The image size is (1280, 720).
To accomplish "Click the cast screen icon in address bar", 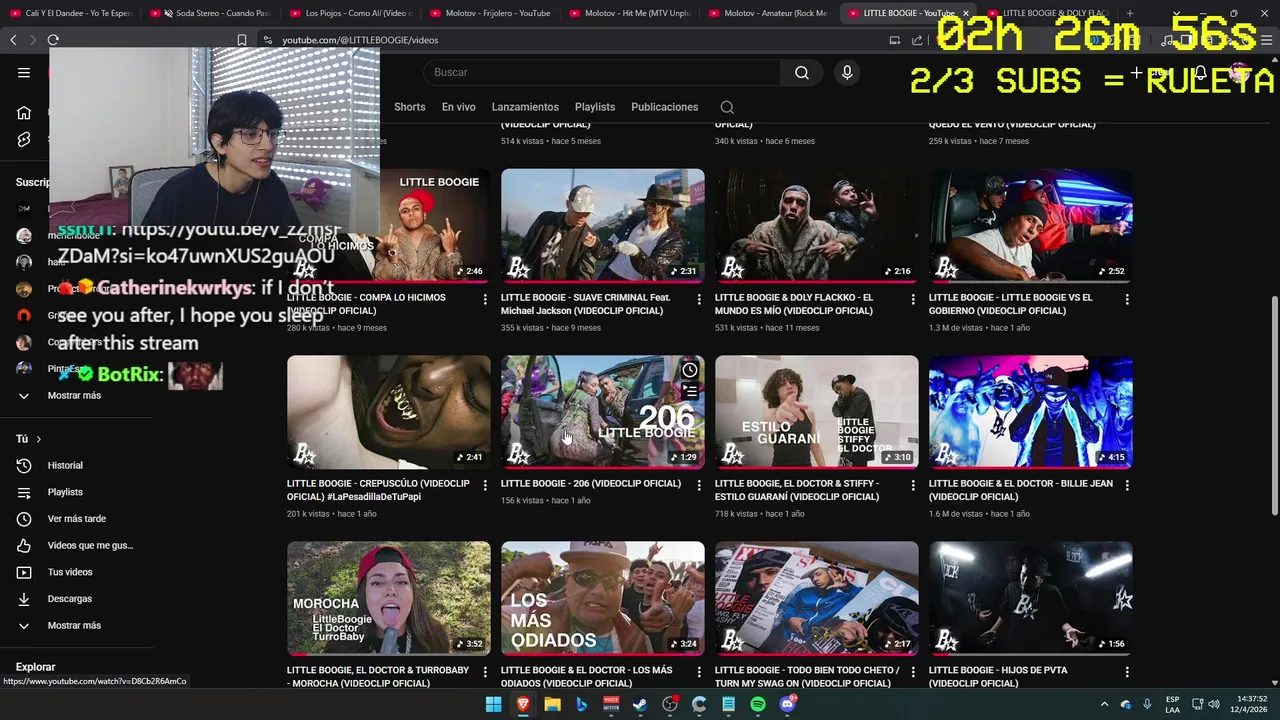I will (894, 40).
